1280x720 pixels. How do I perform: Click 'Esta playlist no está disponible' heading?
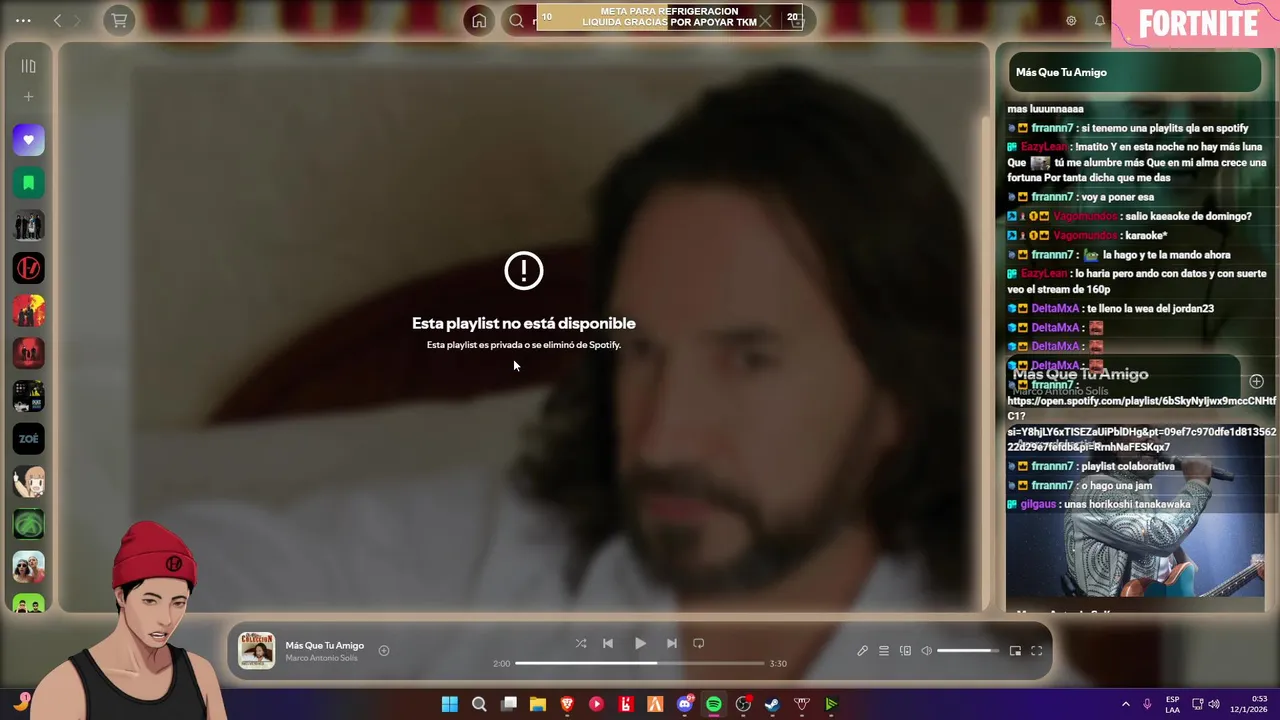(x=524, y=323)
